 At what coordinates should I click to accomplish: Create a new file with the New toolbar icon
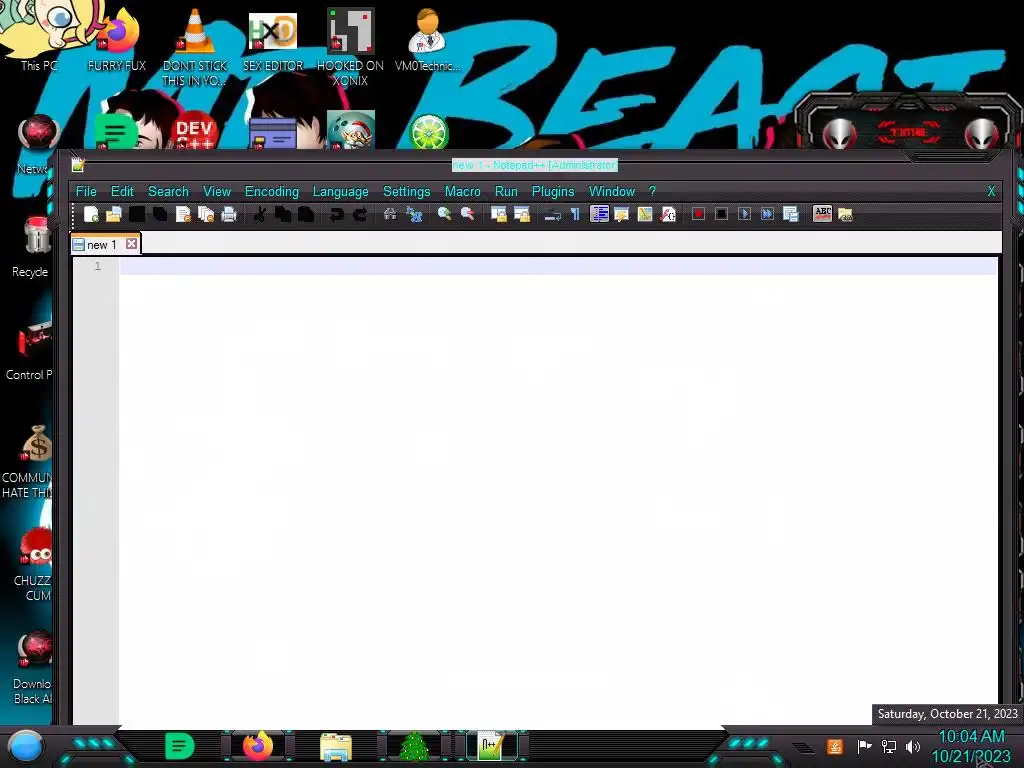[x=91, y=214]
